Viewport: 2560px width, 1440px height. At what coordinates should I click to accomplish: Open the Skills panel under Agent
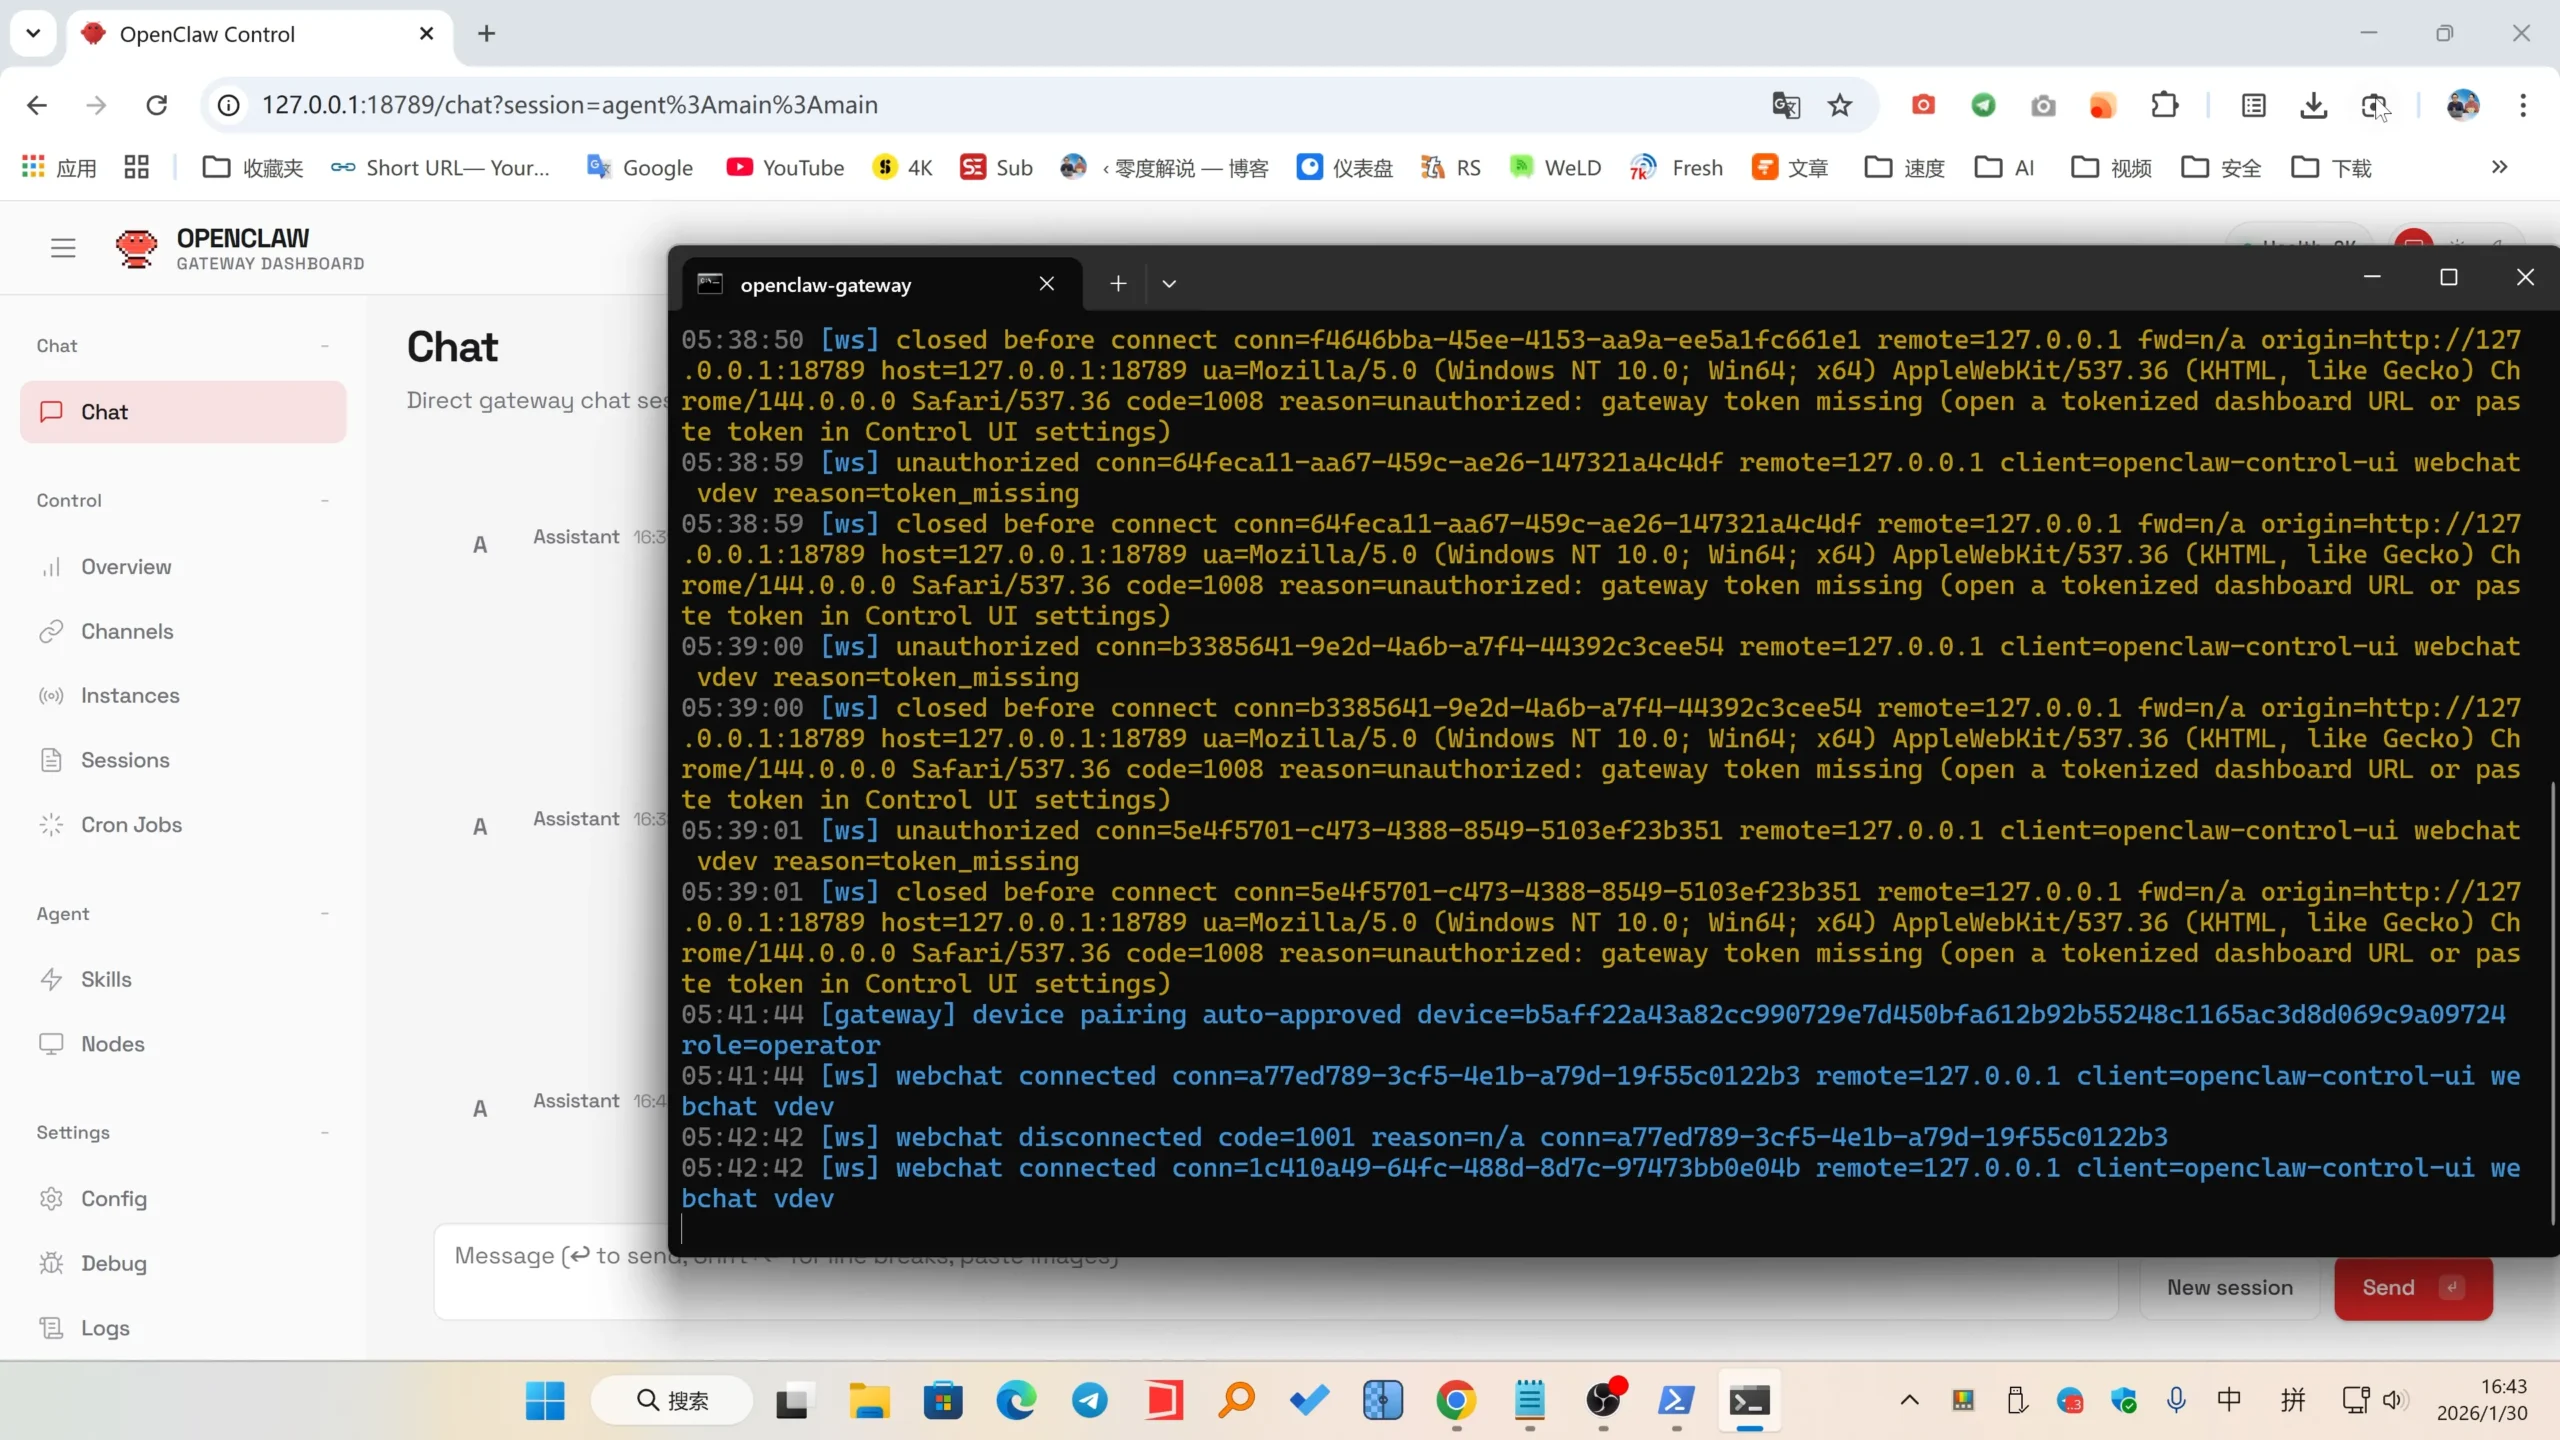[106, 979]
